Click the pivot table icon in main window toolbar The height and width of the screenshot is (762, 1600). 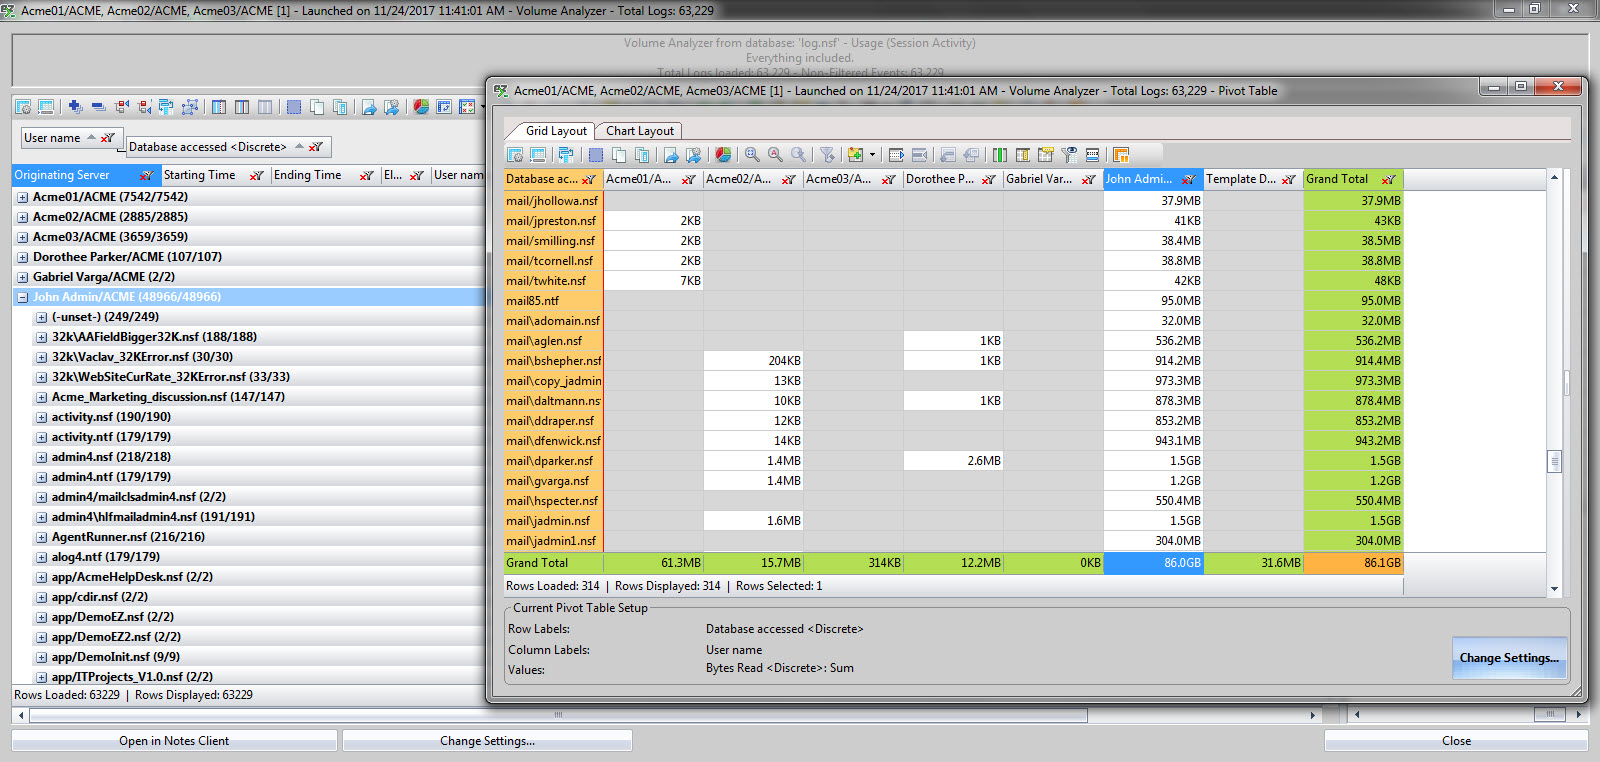tap(443, 107)
